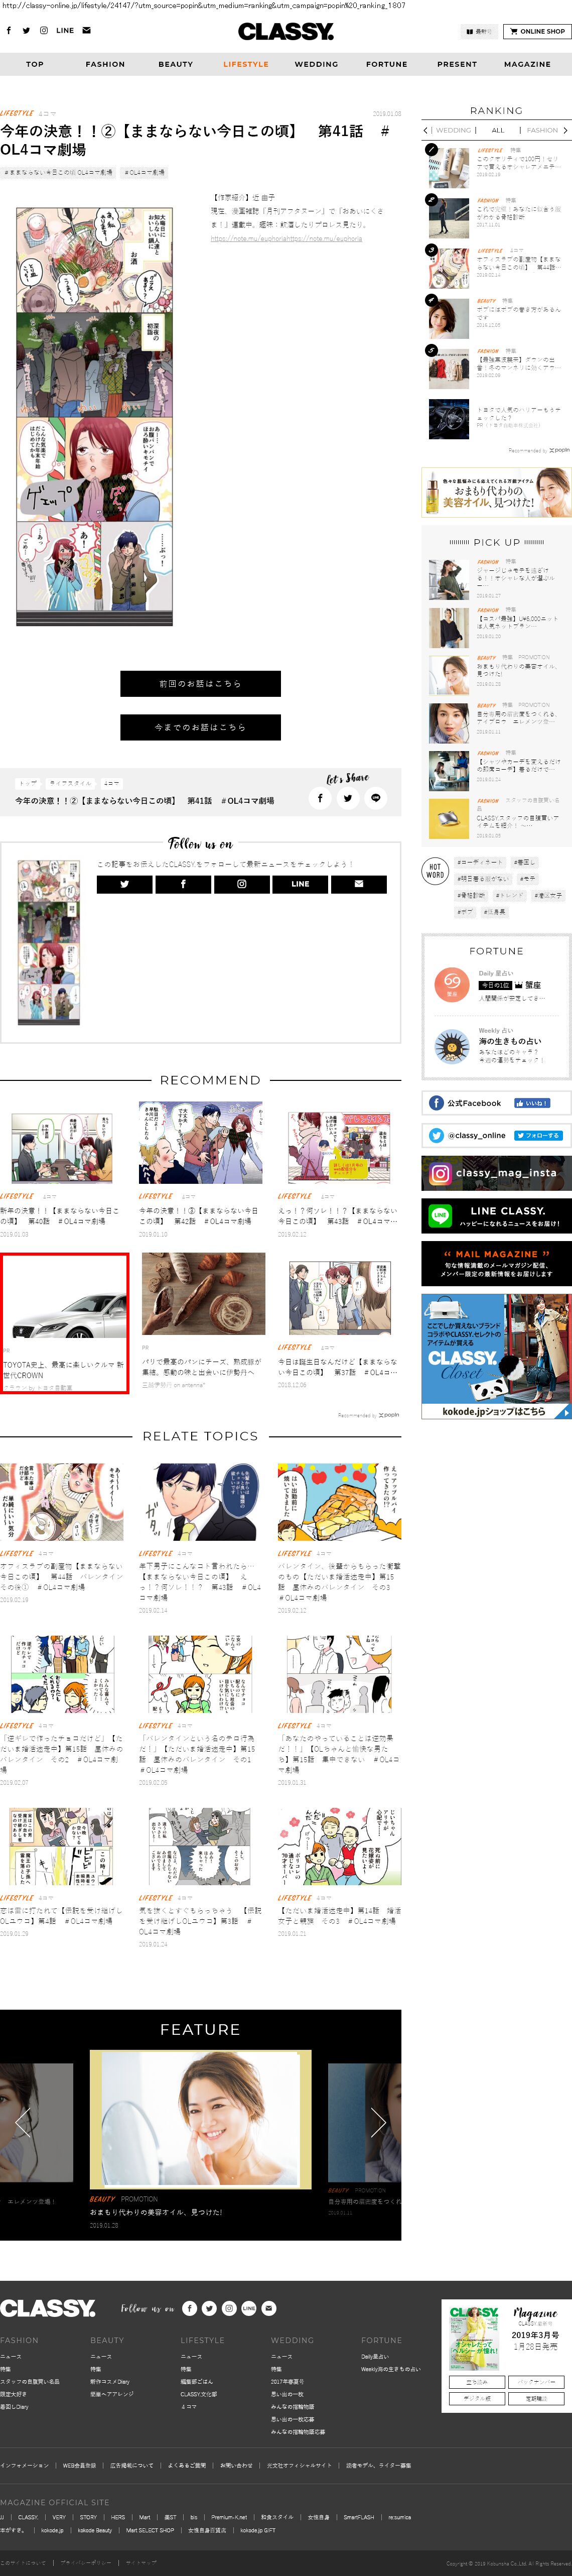Click Instagram button under Follow us on

(x=241, y=884)
